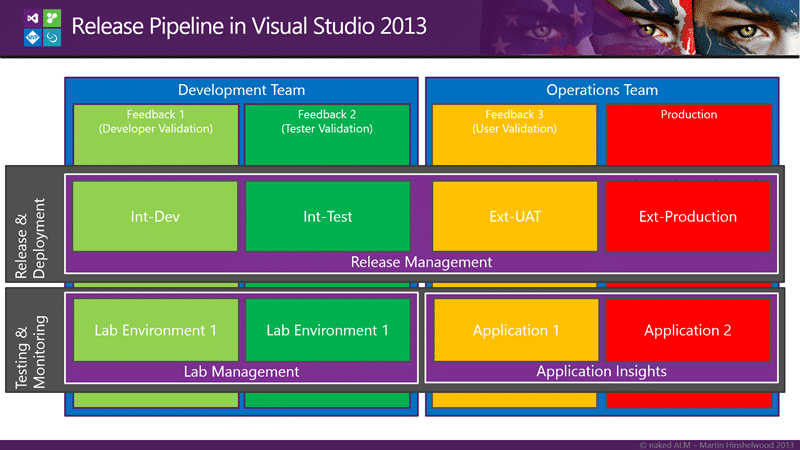
Task: Click the Feedback 1 Developer Validation block
Action: (156, 135)
